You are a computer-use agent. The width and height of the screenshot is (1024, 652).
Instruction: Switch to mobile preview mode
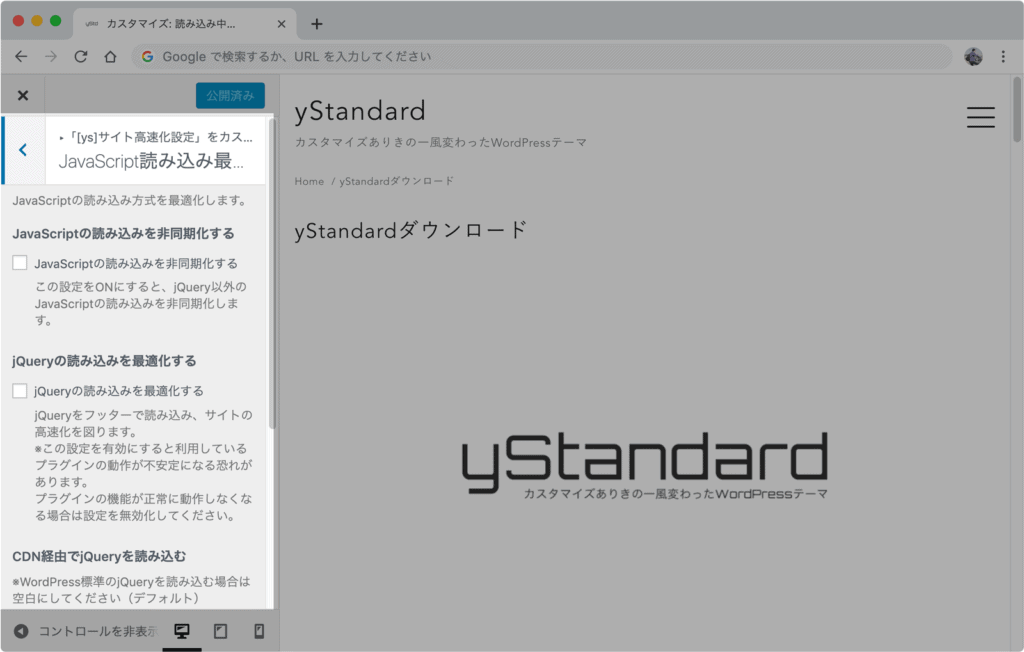pyautogui.click(x=259, y=631)
